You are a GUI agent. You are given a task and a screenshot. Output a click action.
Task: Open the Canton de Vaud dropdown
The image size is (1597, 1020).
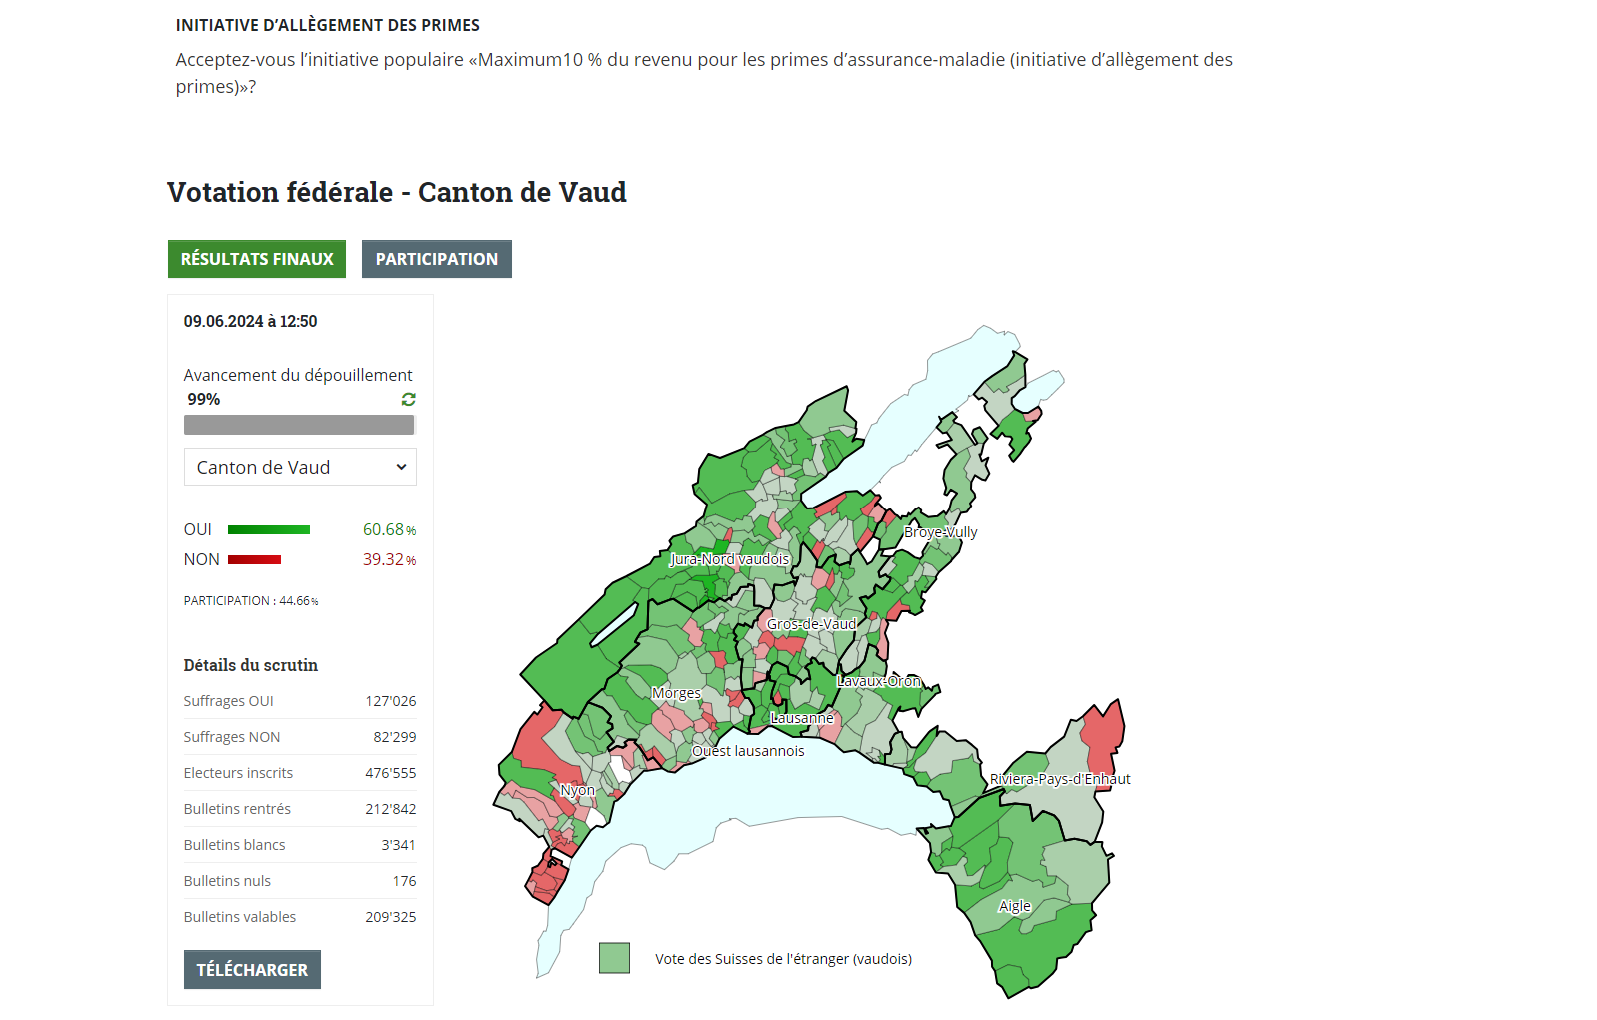(x=300, y=467)
